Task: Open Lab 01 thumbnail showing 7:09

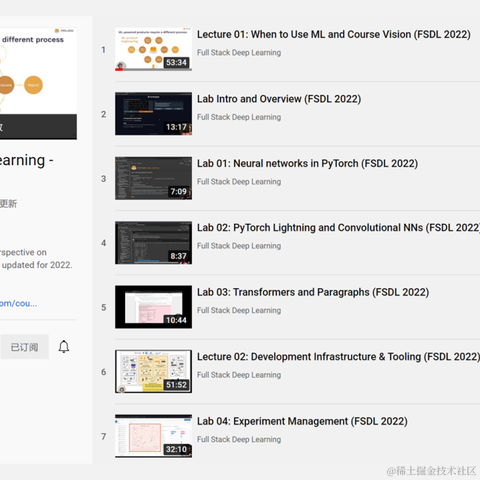Action: tap(153, 178)
